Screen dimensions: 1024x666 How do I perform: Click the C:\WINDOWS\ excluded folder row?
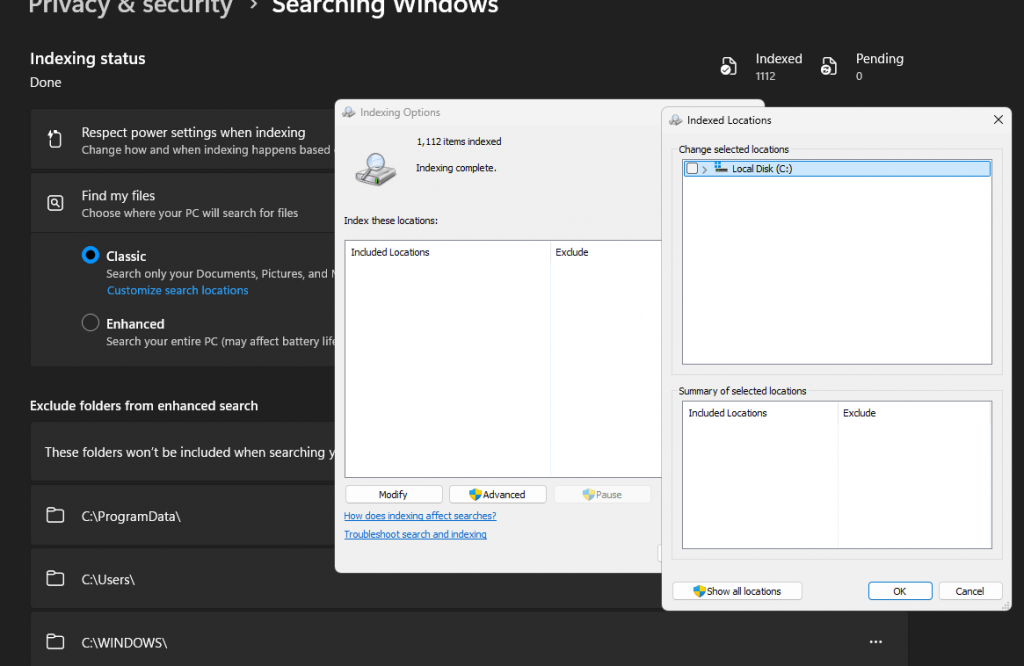[x=469, y=642]
